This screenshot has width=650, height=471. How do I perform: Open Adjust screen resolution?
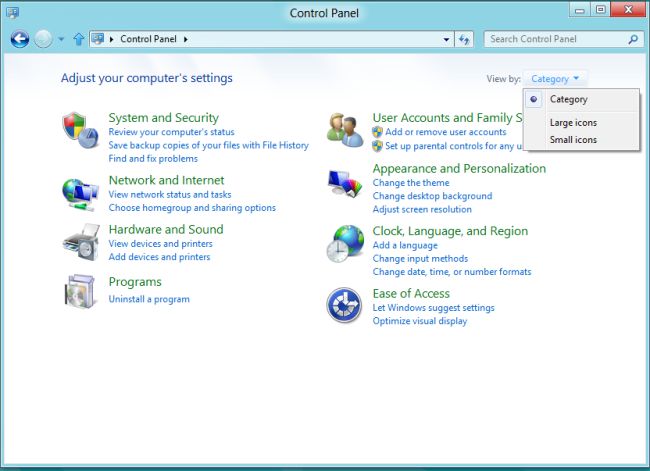[422, 209]
